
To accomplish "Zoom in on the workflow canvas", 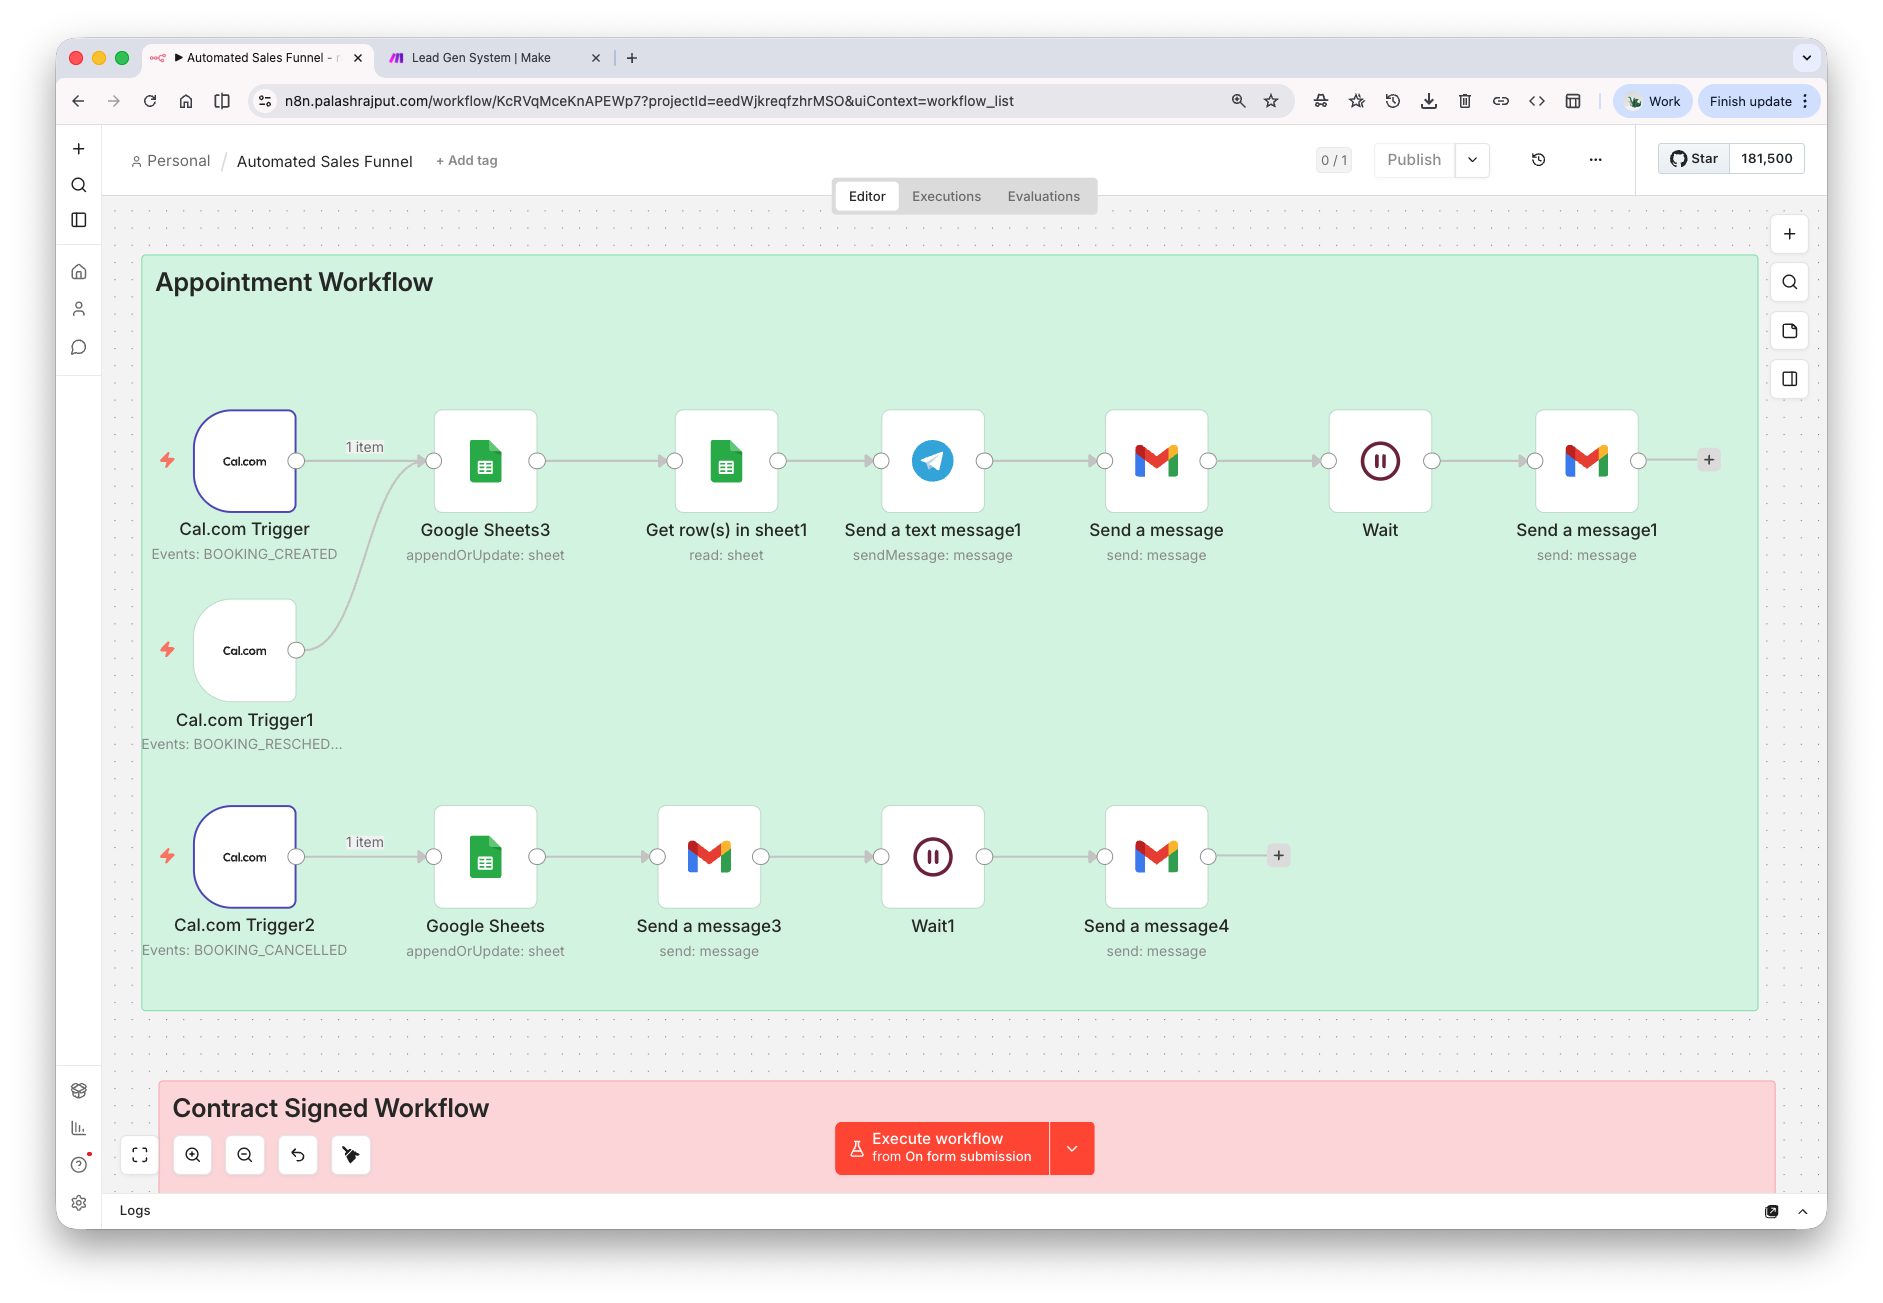I will click(192, 1155).
